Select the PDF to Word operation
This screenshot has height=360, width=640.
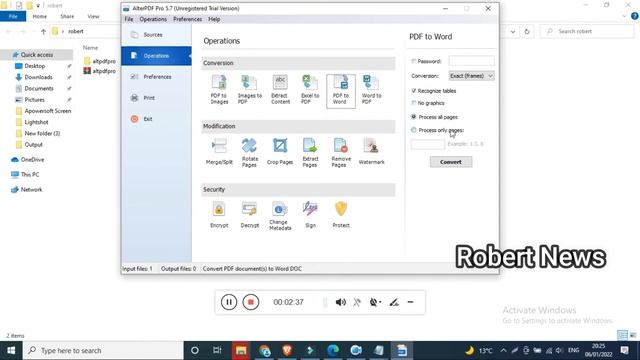(x=341, y=91)
